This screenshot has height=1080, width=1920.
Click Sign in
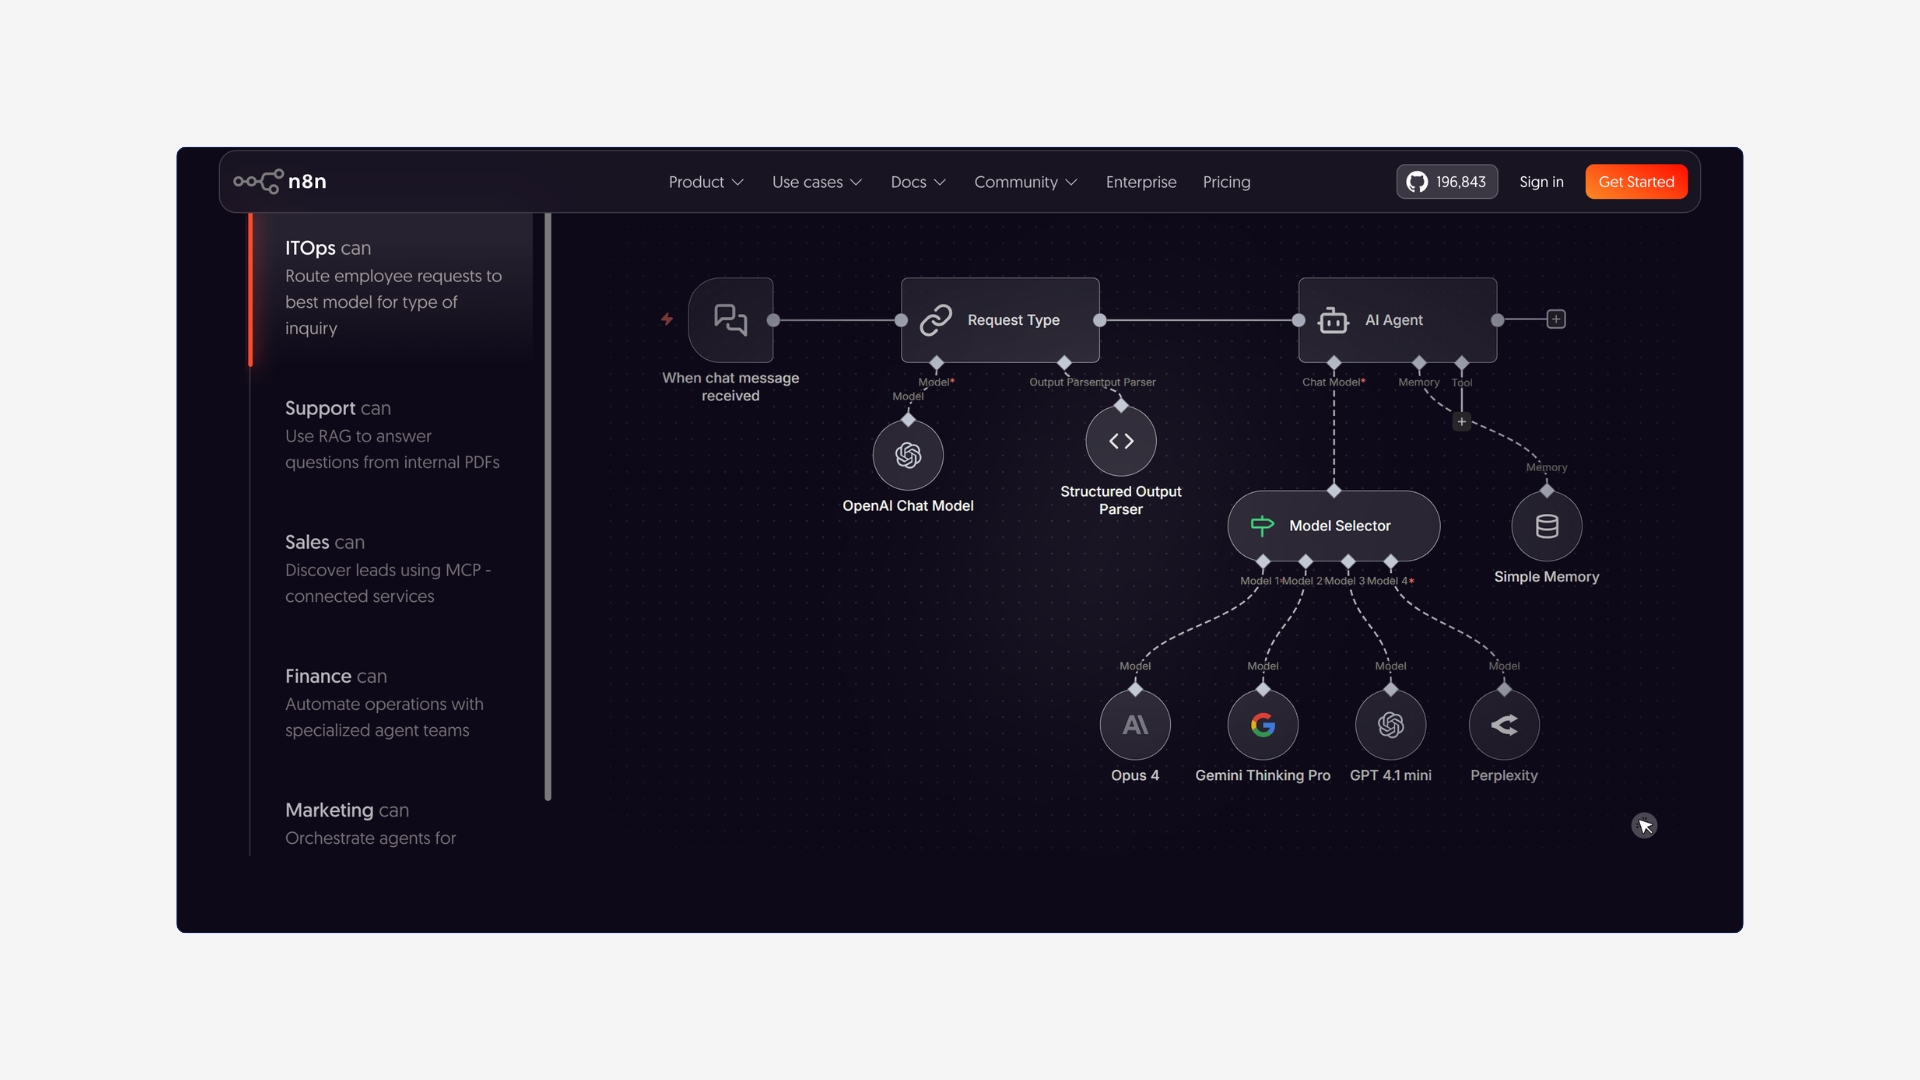tap(1541, 182)
